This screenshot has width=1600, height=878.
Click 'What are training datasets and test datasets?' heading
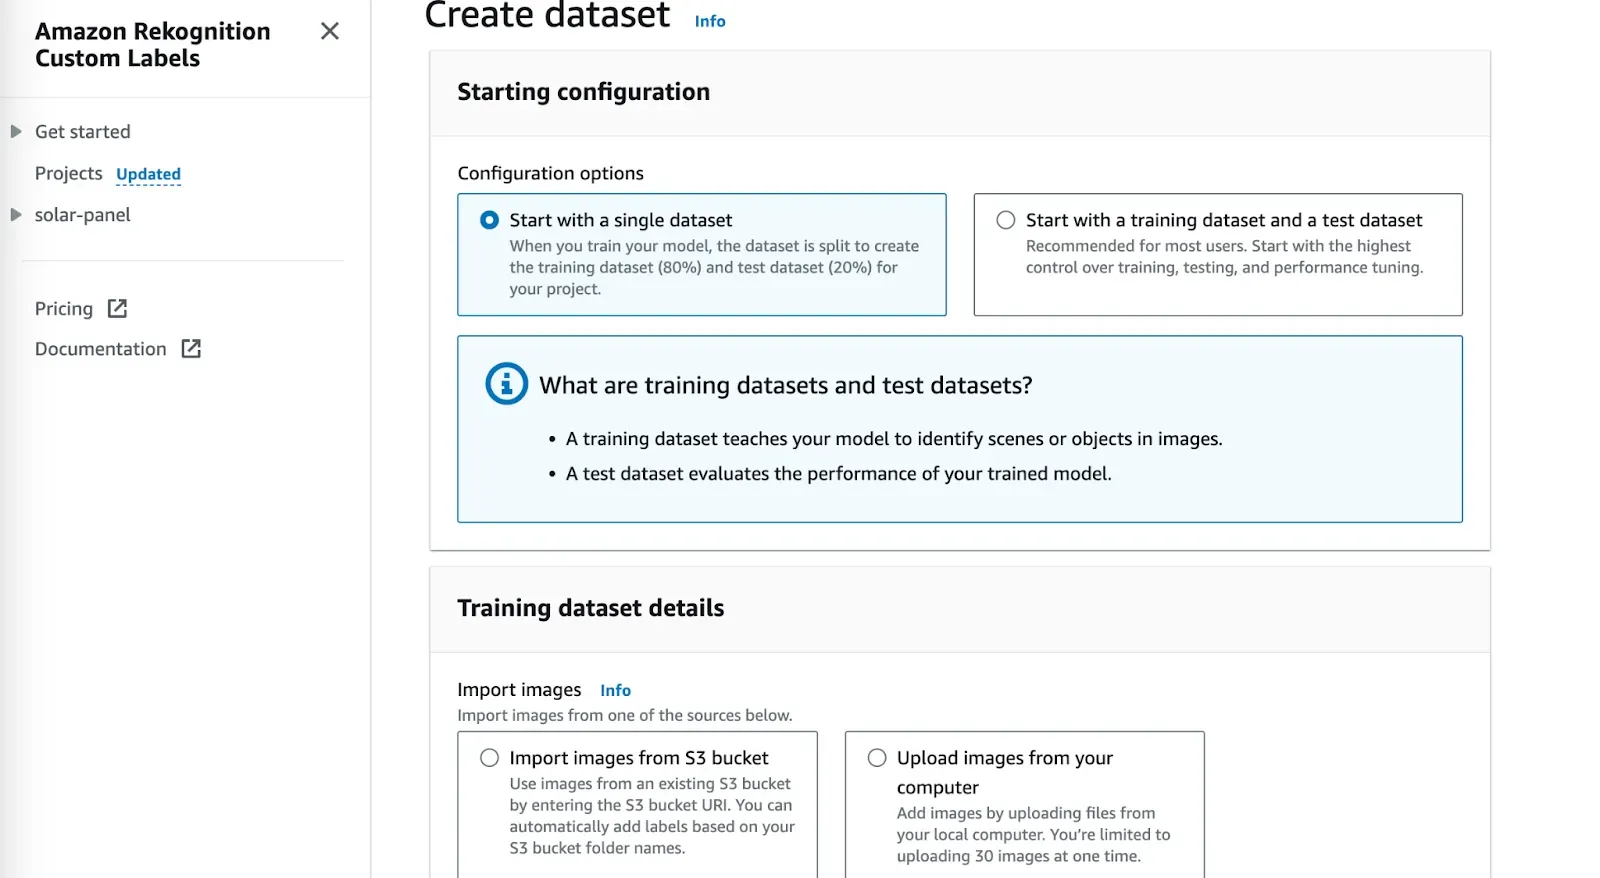(x=786, y=385)
